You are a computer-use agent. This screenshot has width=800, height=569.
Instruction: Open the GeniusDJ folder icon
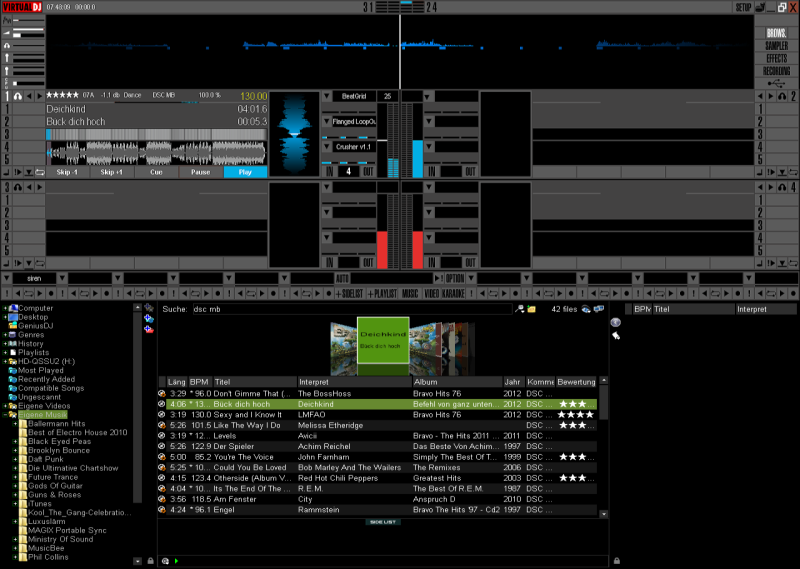click(x=12, y=326)
